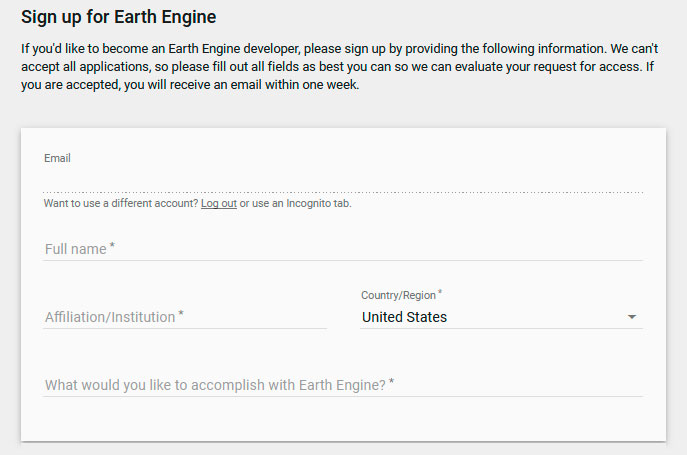Click the Affiliation/Institution input field
The image size is (687, 455).
185,317
